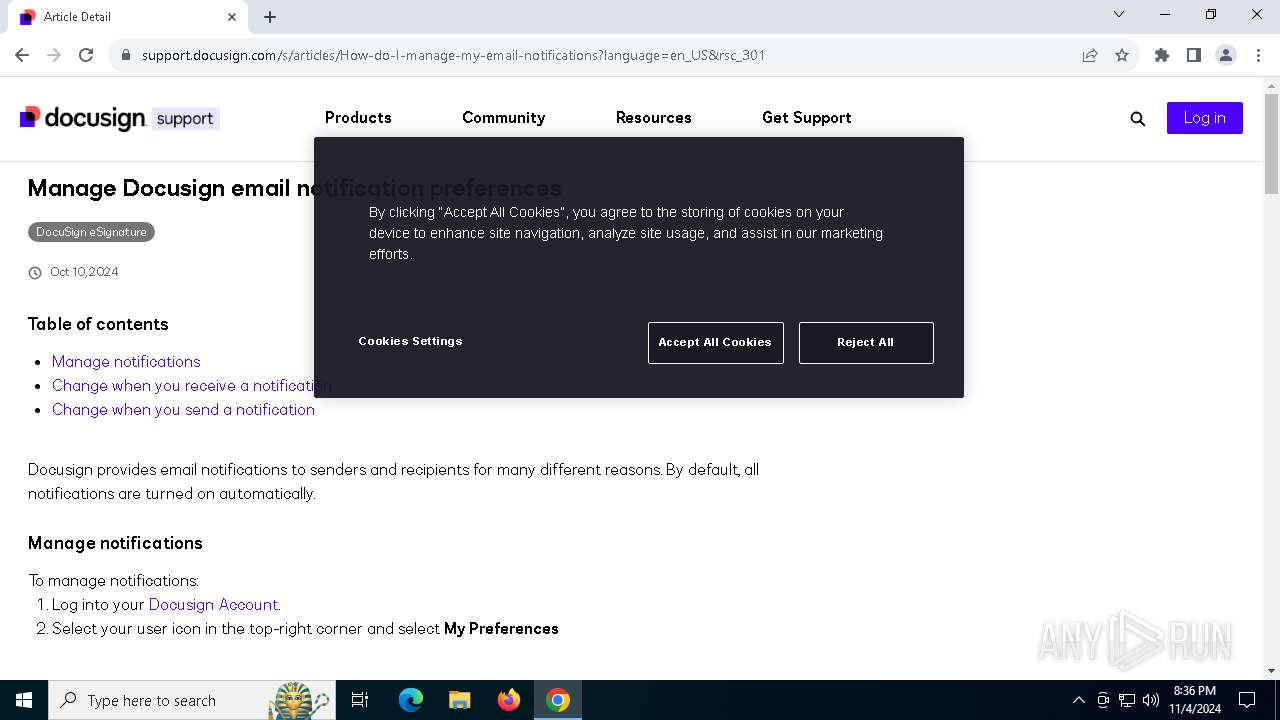
Task: Launch Firefox from the taskbar
Action: 509,700
